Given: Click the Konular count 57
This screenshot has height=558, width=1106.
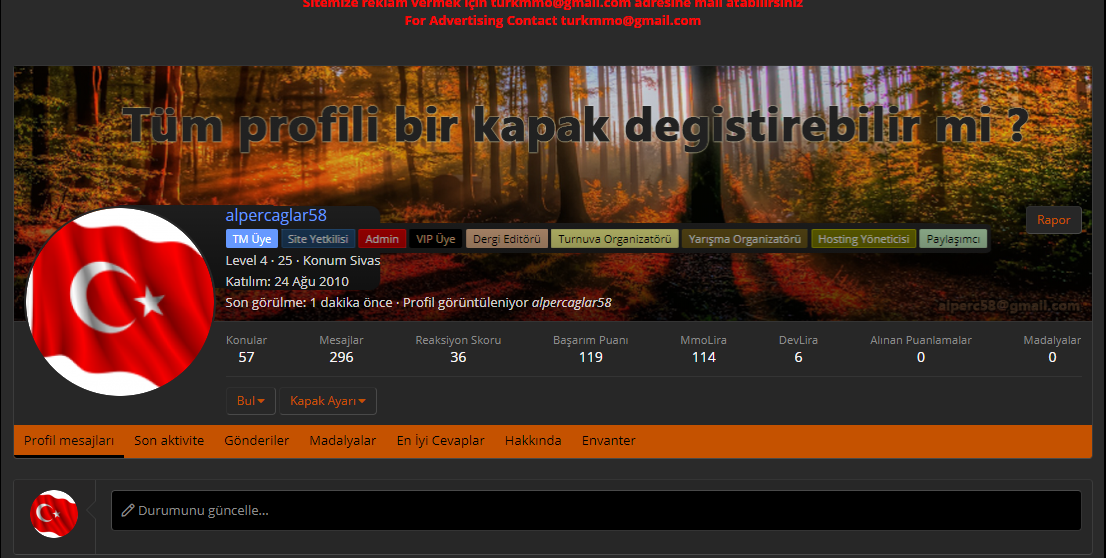Looking at the screenshot, I should [x=246, y=357].
